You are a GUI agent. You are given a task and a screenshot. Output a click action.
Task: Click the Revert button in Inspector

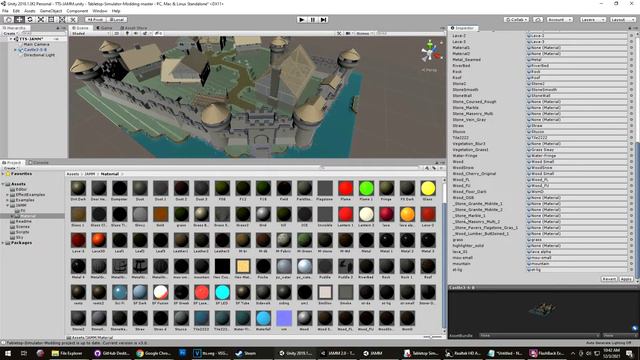point(609,279)
